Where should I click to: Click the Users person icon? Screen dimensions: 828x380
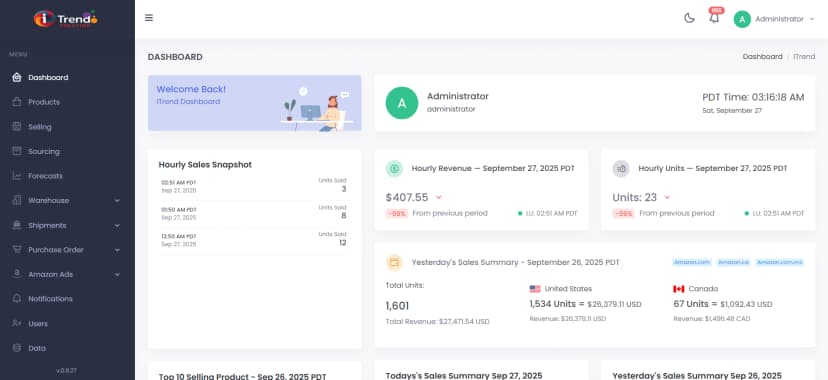click(x=17, y=324)
